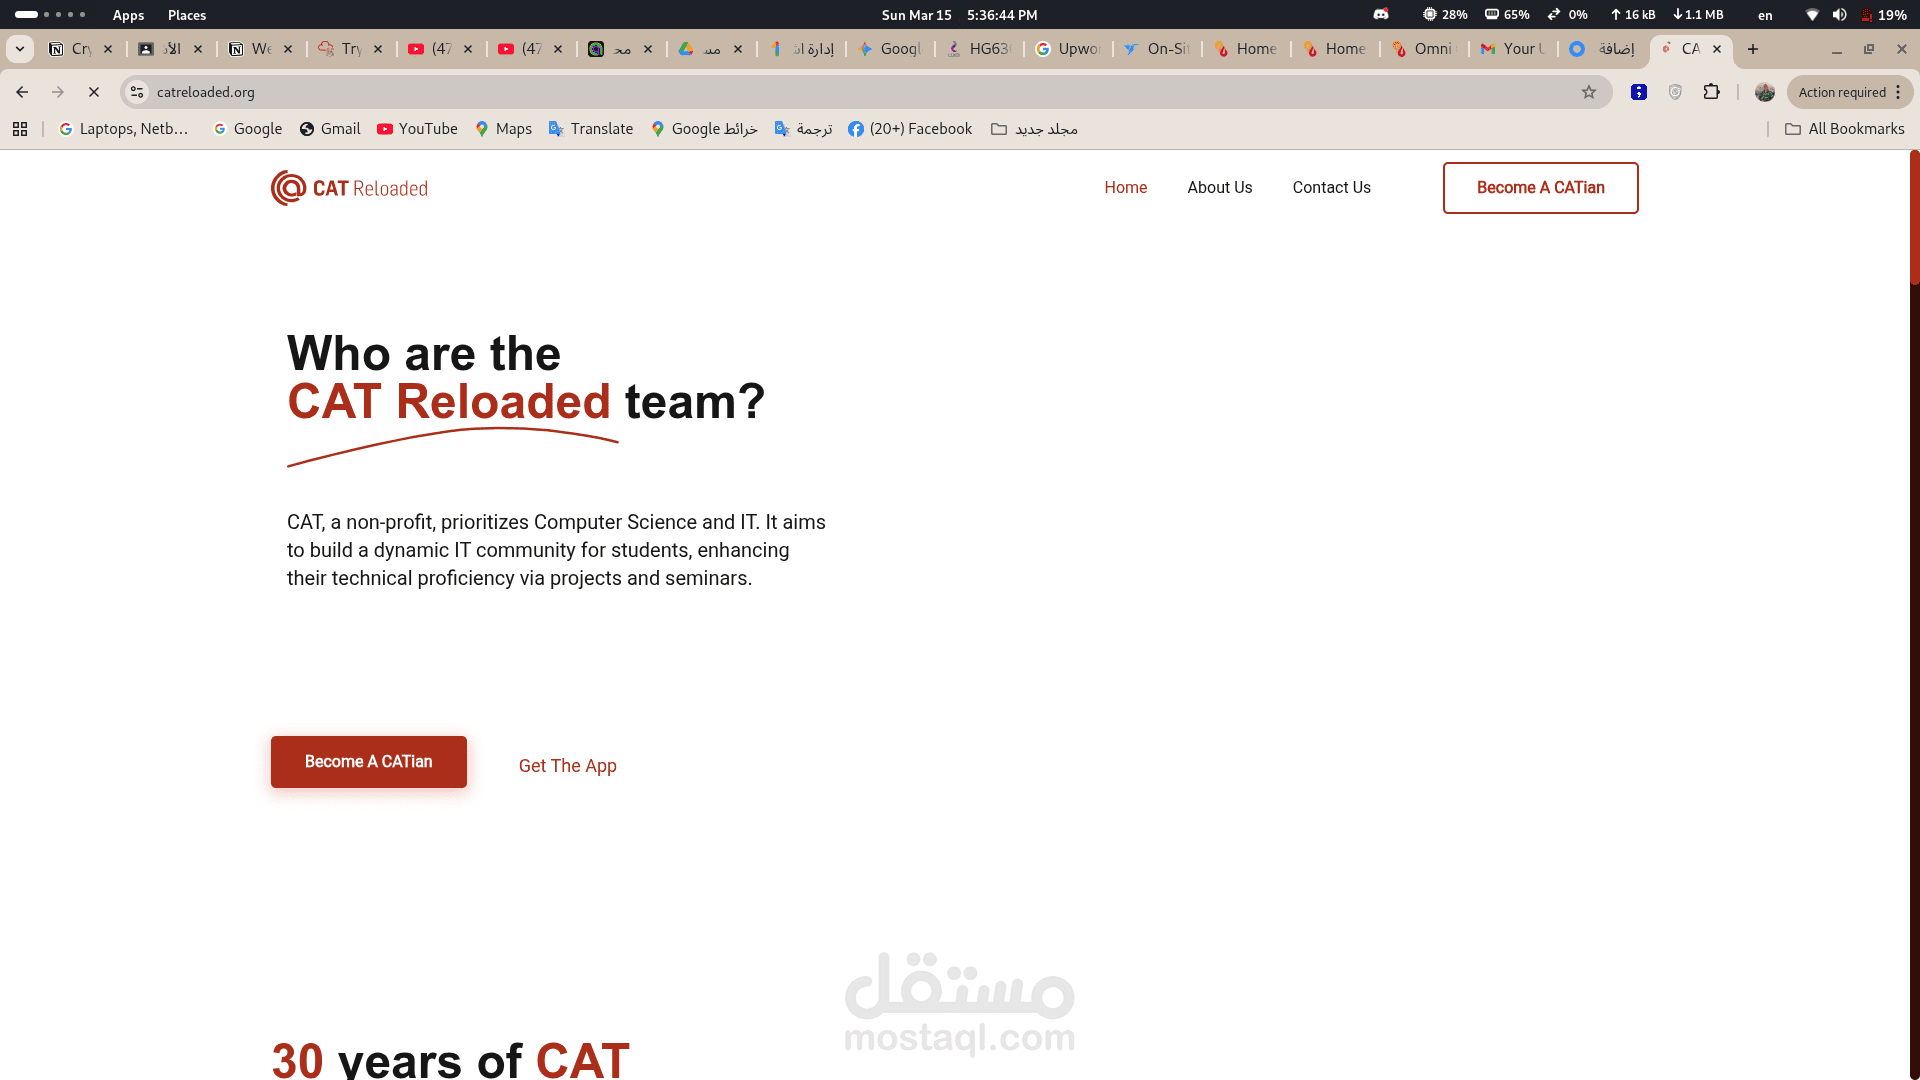Go back to the previous page
The image size is (1920, 1080).
tap(22, 92)
